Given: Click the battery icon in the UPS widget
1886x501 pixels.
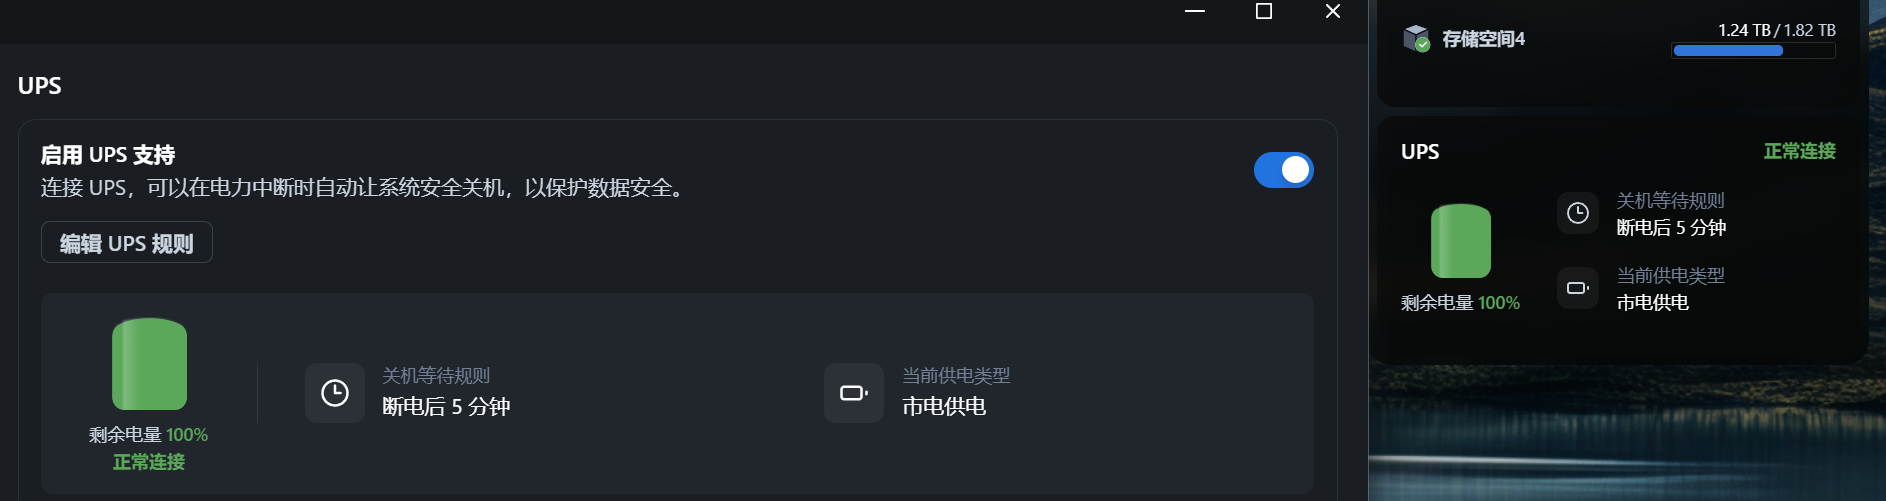Looking at the screenshot, I should click(1461, 241).
